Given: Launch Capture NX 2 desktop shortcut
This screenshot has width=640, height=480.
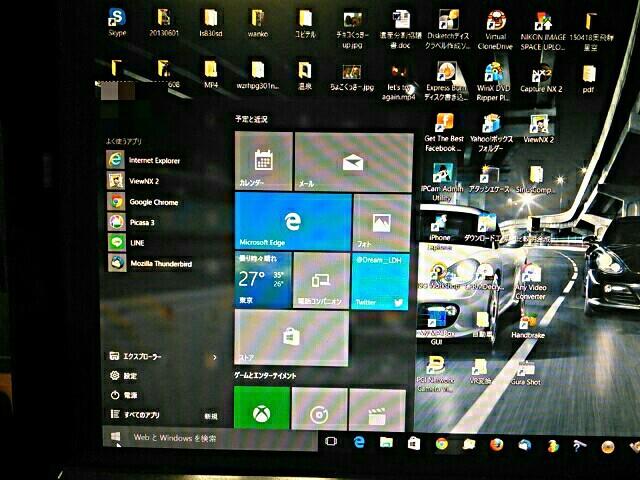Looking at the screenshot, I should pos(541,80).
